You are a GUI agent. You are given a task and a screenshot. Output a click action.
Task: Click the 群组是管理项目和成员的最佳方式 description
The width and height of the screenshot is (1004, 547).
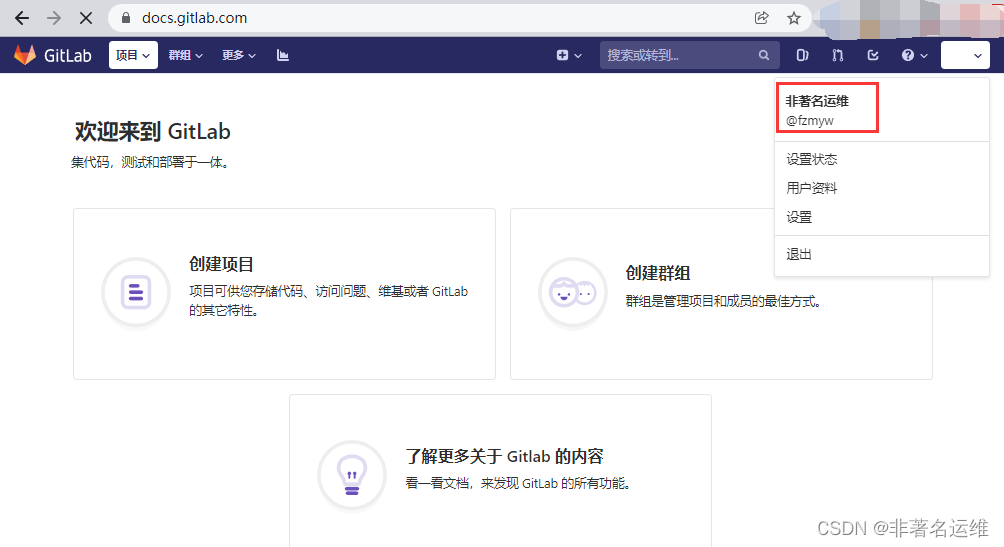click(x=723, y=301)
